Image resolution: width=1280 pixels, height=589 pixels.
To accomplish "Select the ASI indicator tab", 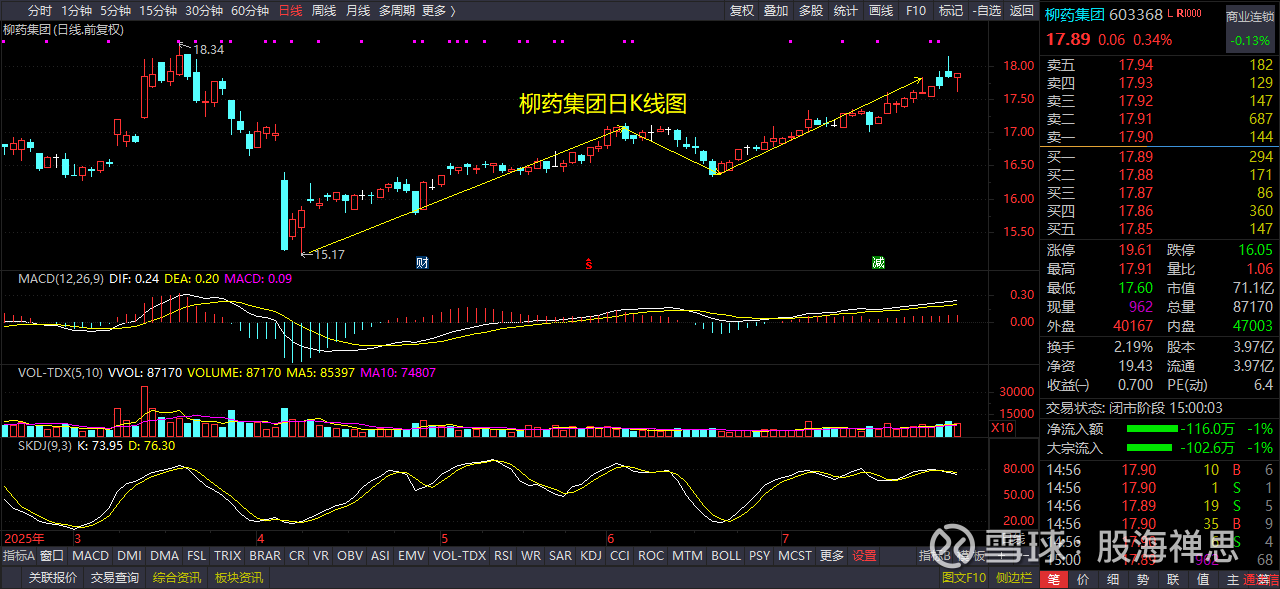I will click(x=381, y=556).
